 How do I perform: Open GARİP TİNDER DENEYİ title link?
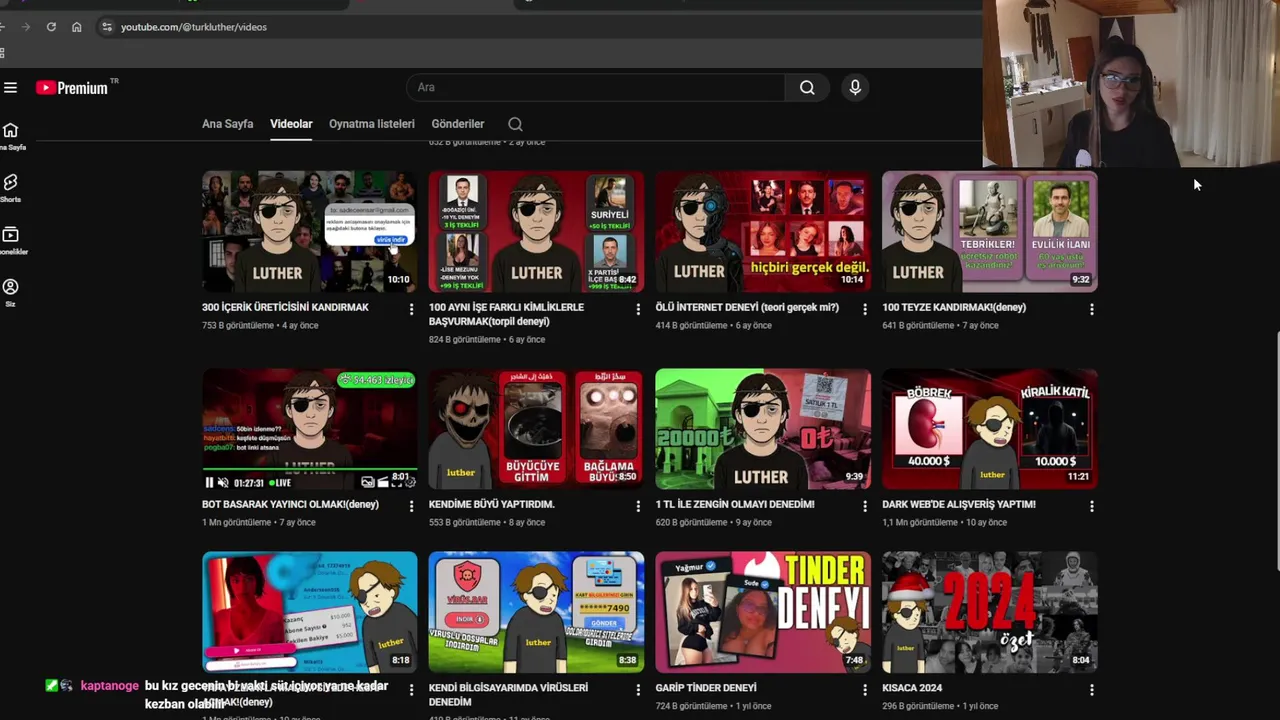point(706,688)
